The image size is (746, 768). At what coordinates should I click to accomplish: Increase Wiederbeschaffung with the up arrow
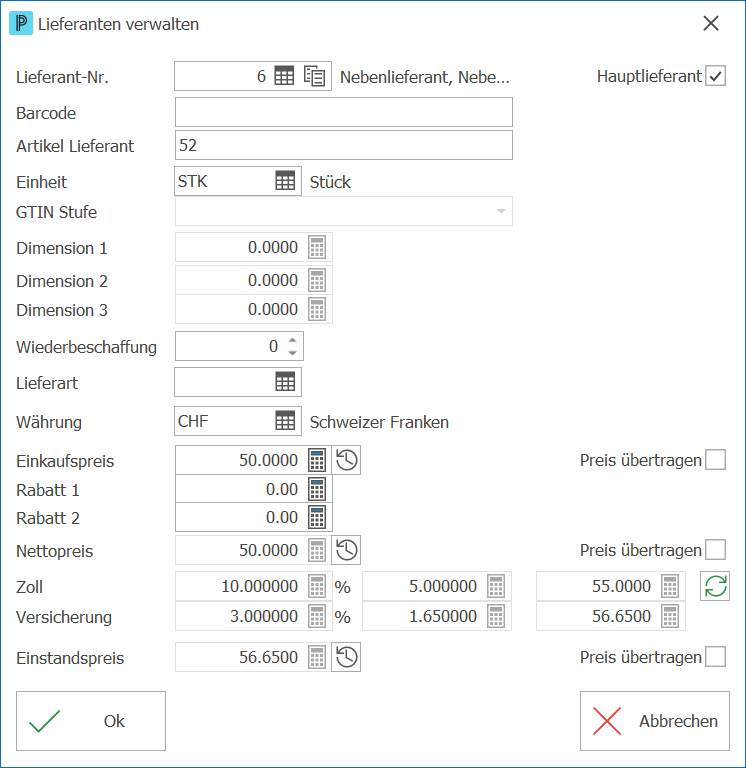point(292,340)
